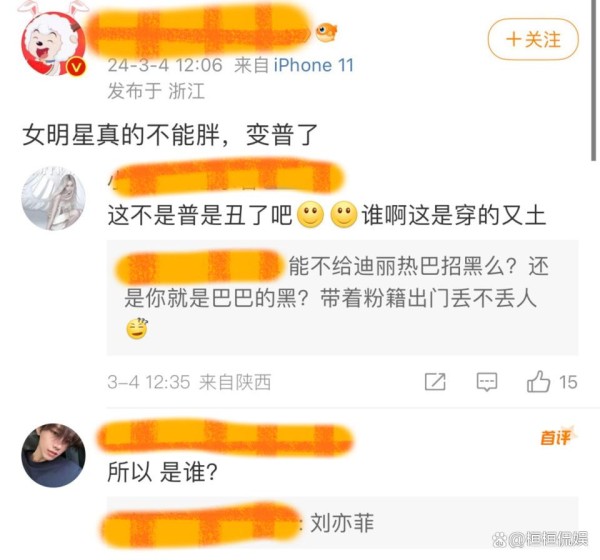
Task: Open the sheep cartoon poster avatar
Action: pyautogui.click(x=53, y=43)
